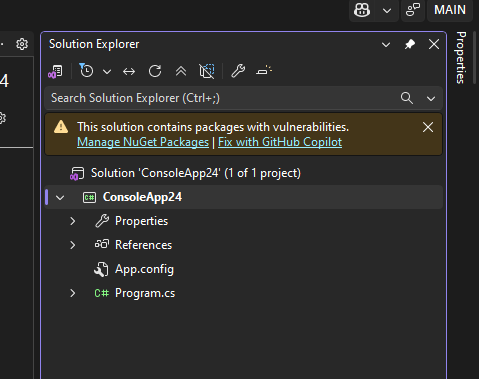Toggle Preview Selected Items
The width and height of the screenshot is (479, 379).
[x=264, y=71]
